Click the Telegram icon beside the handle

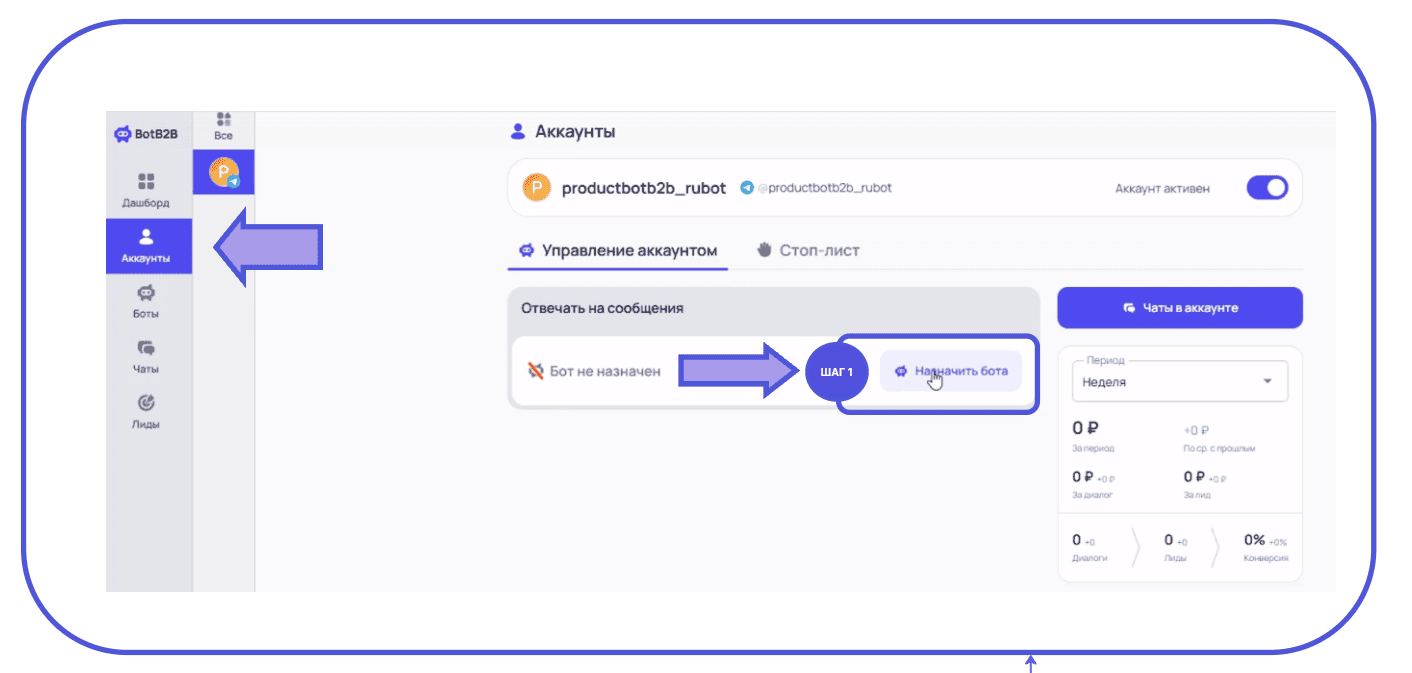tap(746, 188)
